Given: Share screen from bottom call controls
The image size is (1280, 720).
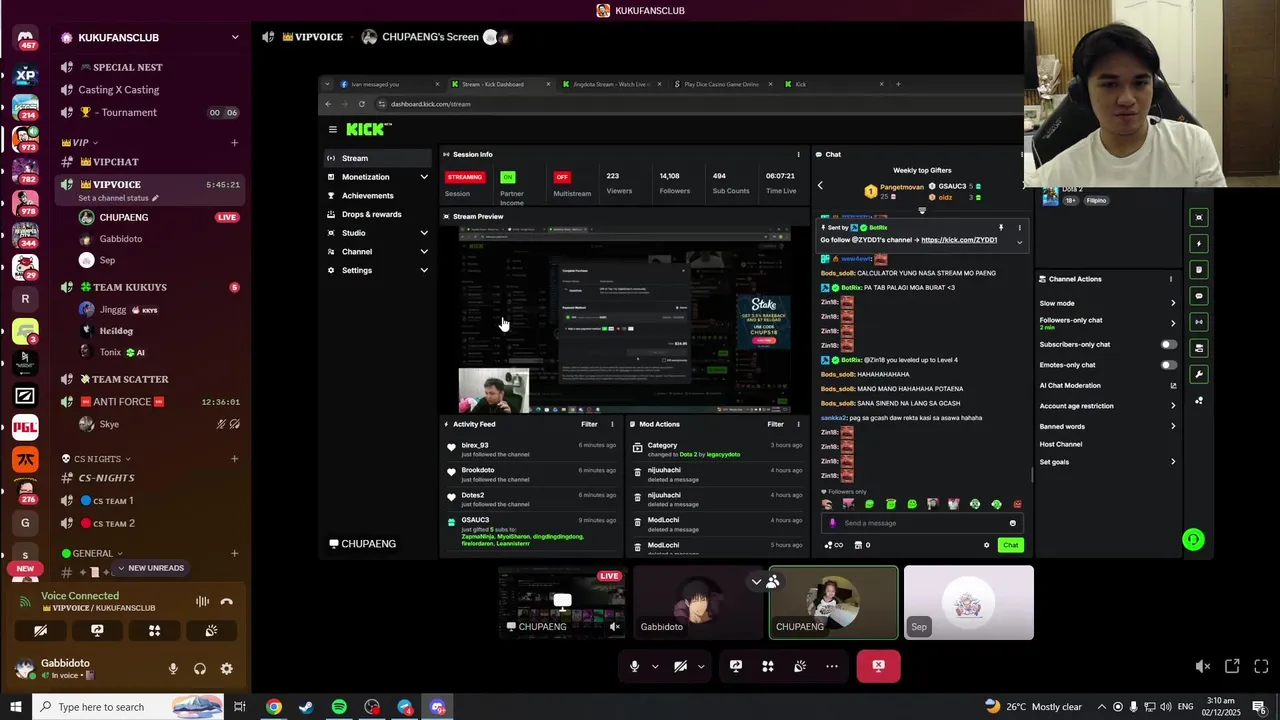Looking at the screenshot, I should 736,666.
